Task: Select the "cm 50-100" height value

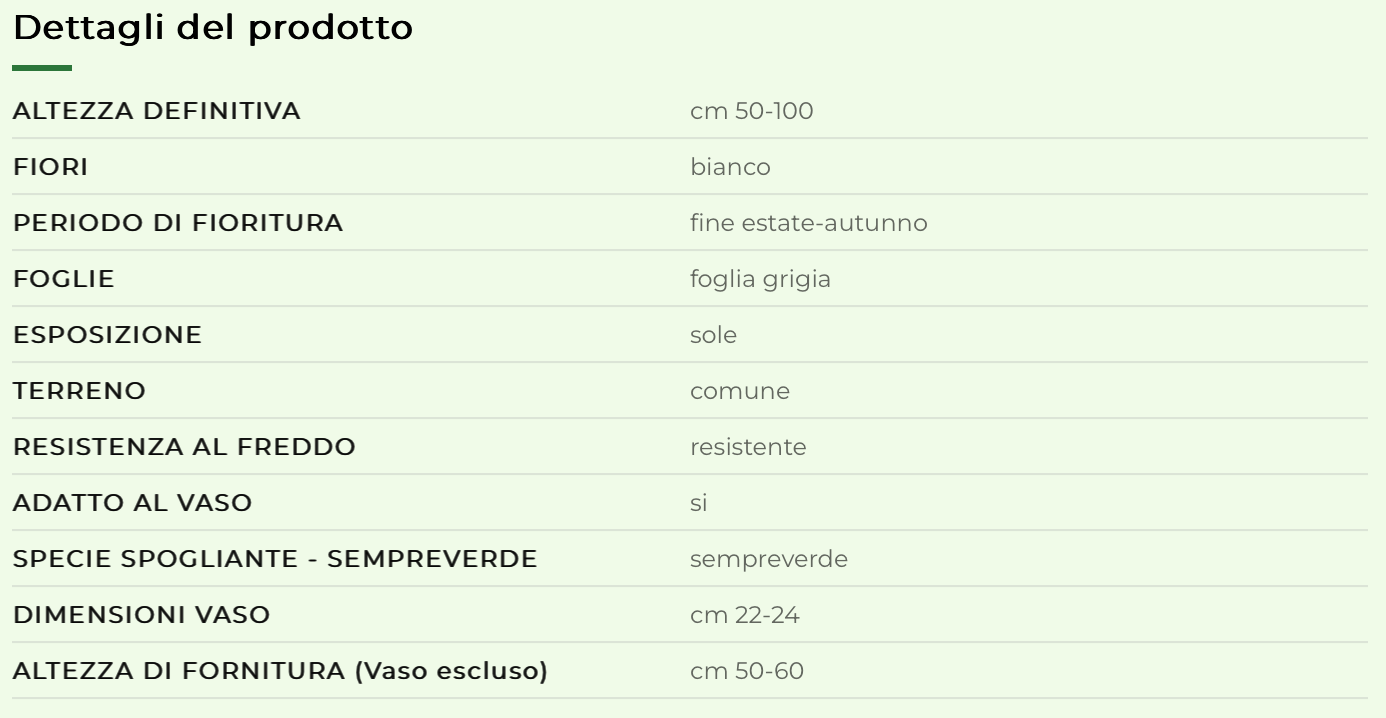Action: [x=751, y=111]
